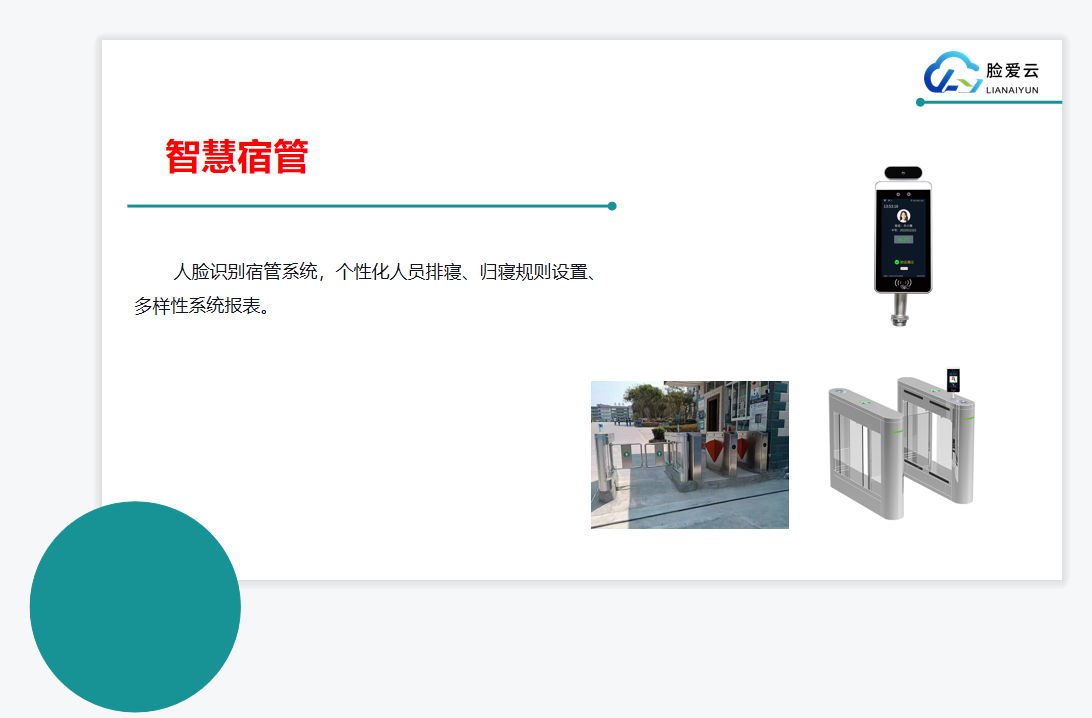
Task: Click the red flap barrier in the gate photo
Action: tap(713, 451)
